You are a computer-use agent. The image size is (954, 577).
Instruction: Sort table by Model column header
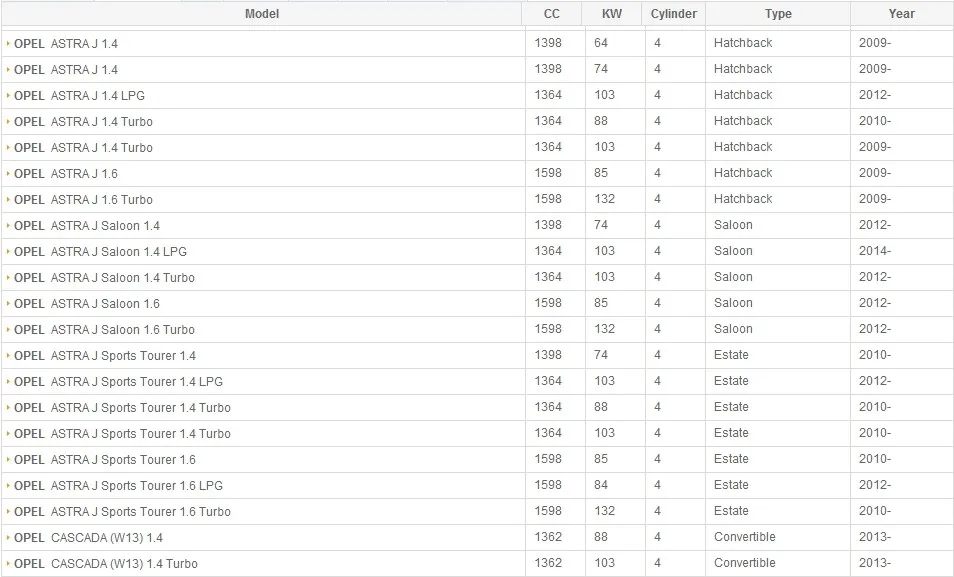pos(262,13)
